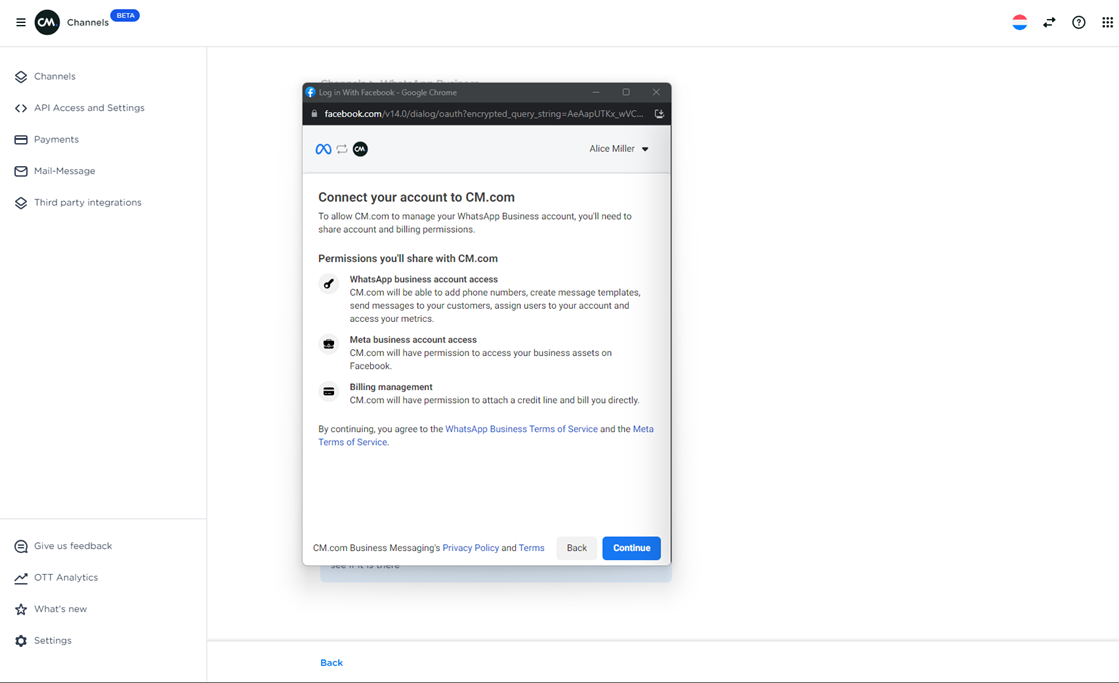Click the switch account arrows icon
The height and width of the screenshot is (683, 1119).
[x=1049, y=22]
